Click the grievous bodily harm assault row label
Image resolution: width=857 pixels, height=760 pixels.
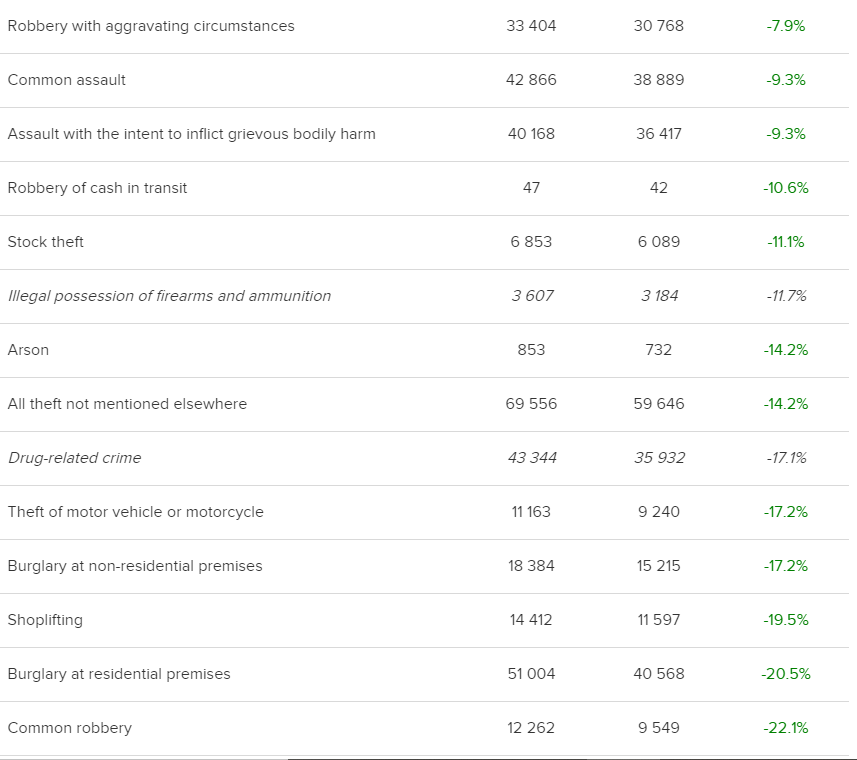192,134
